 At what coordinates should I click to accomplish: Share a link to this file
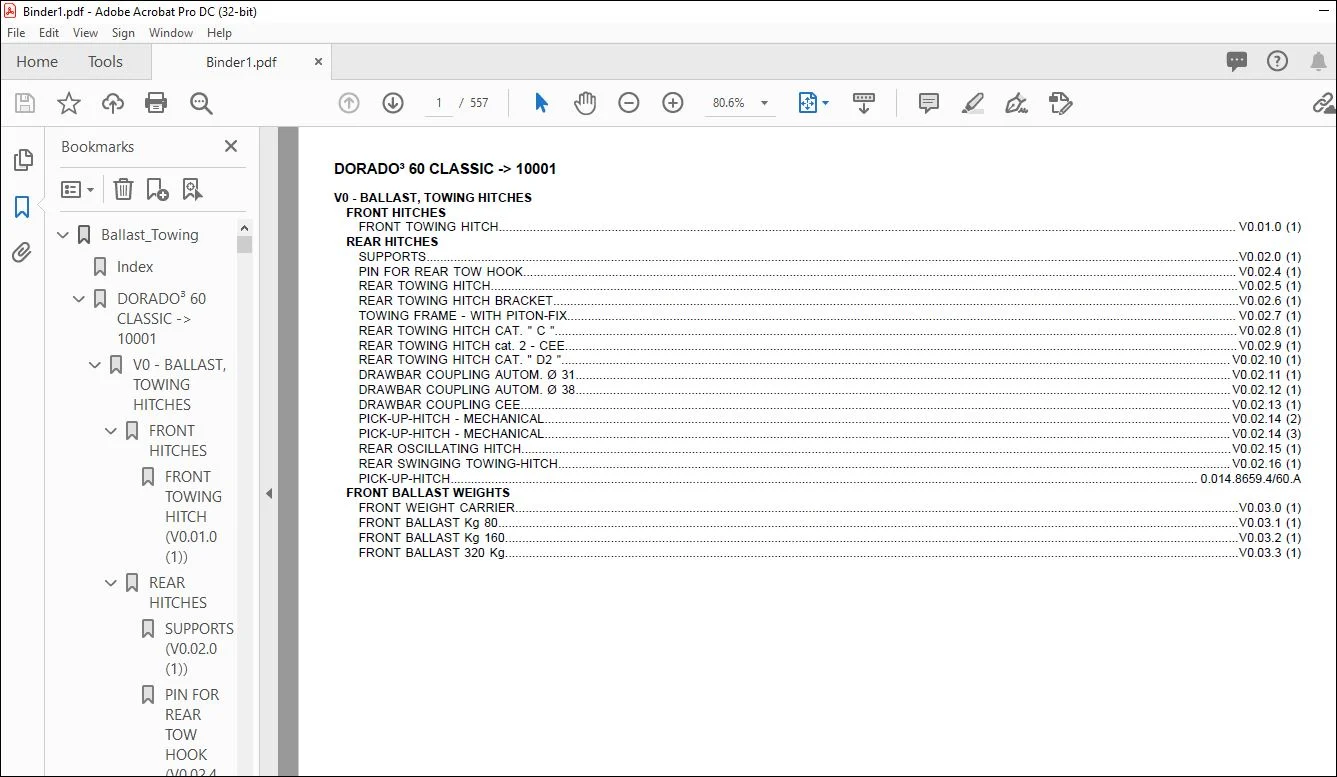tap(1324, 103)
